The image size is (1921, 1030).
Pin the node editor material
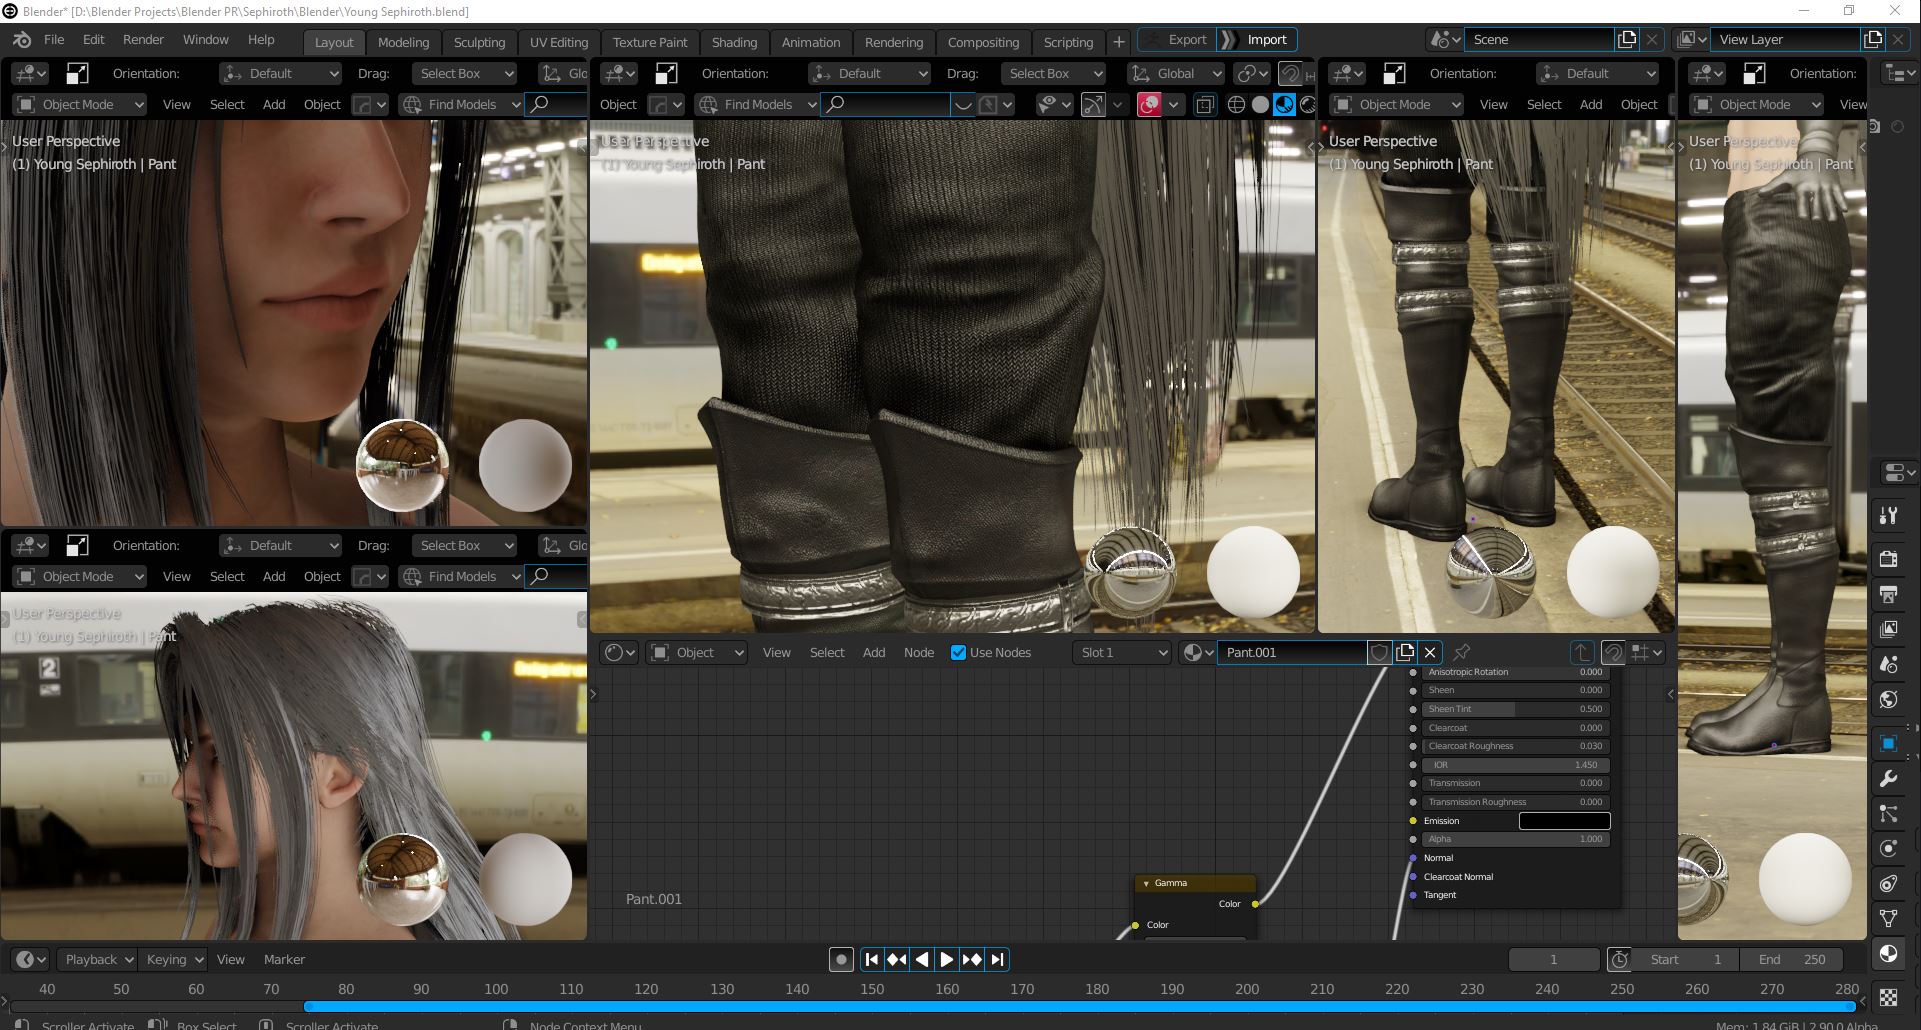click(x=1461, y=652)
